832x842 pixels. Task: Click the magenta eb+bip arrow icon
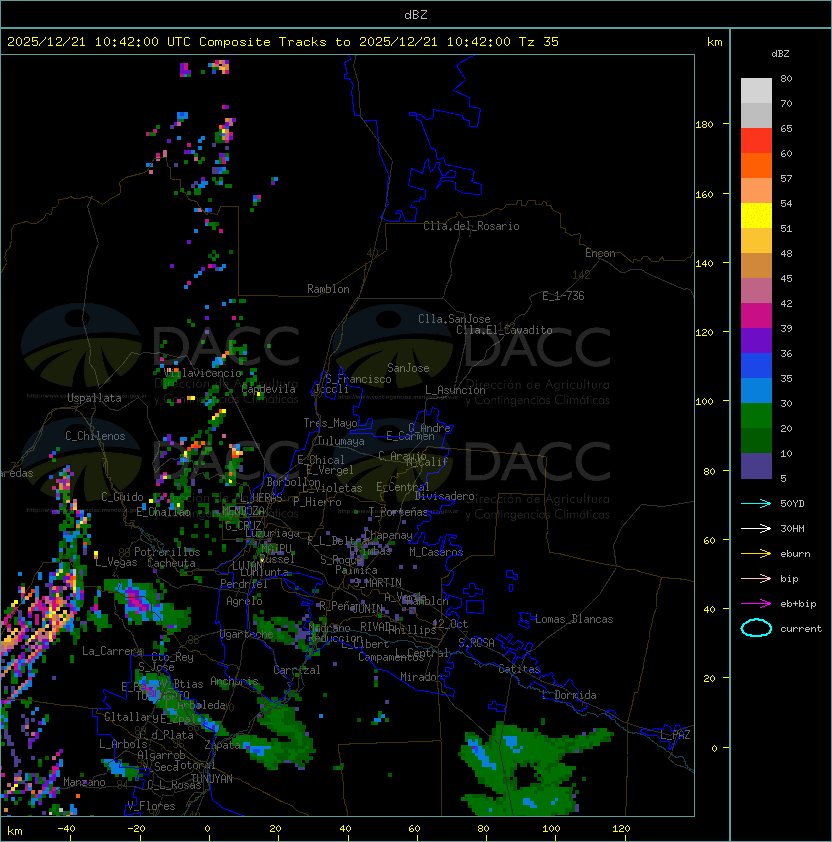[x=756, y=604]
